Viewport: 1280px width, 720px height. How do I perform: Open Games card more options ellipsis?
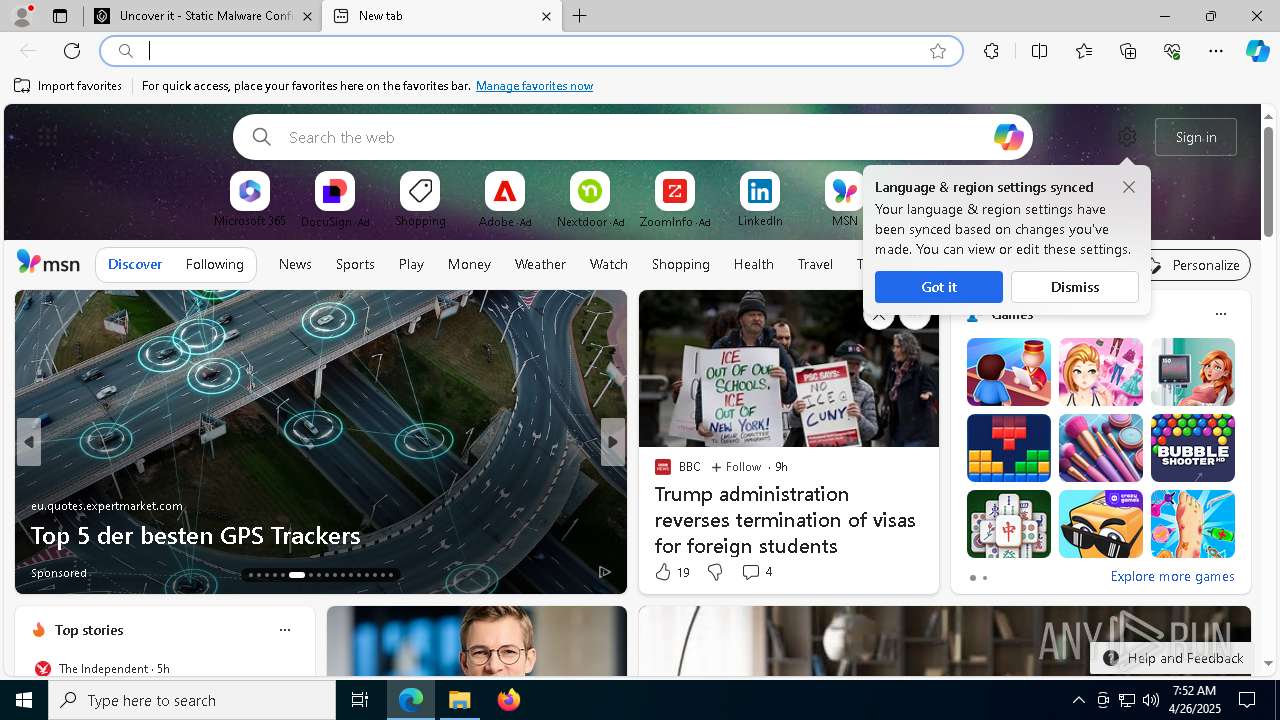pyautogui.click(x=1220, y=314)
